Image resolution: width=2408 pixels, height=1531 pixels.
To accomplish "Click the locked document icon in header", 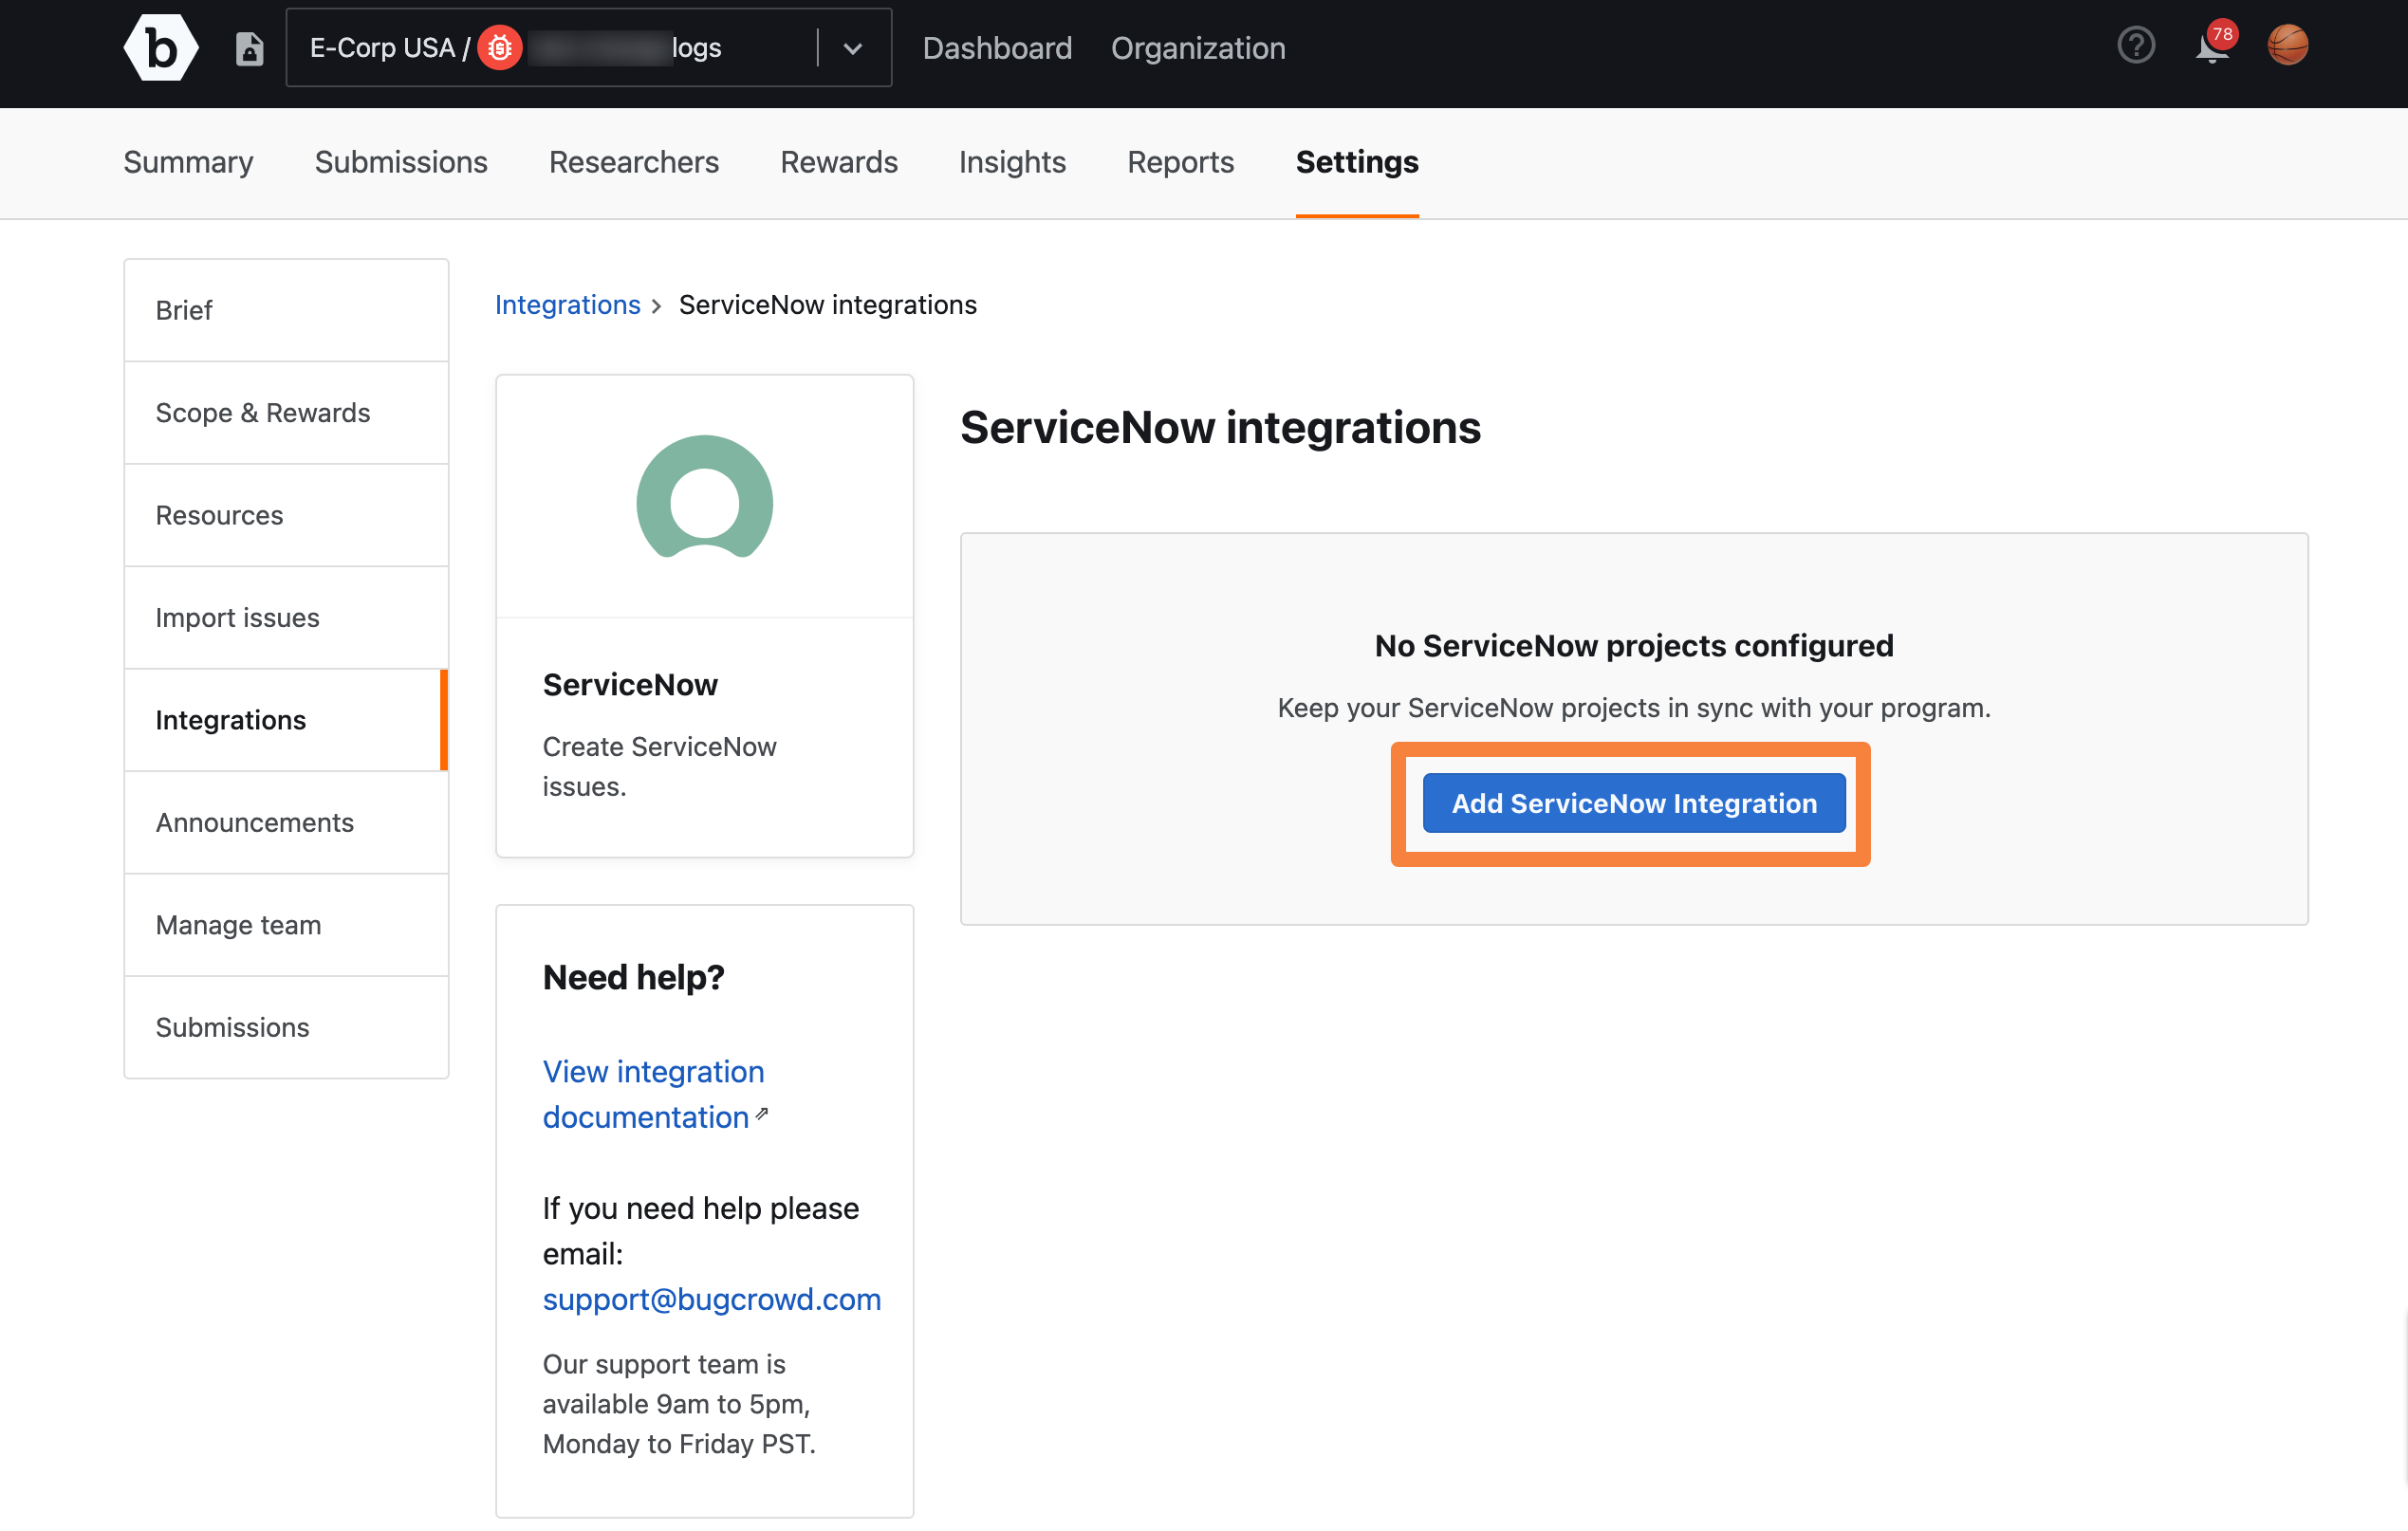I will [x=249, y=48].
